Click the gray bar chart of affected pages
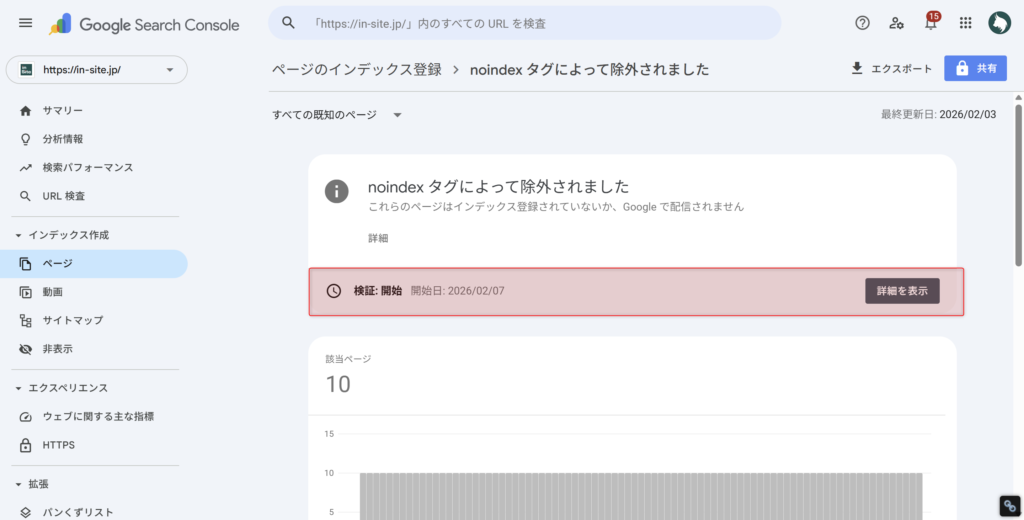The image size is (1024, 520). [641, 496]
